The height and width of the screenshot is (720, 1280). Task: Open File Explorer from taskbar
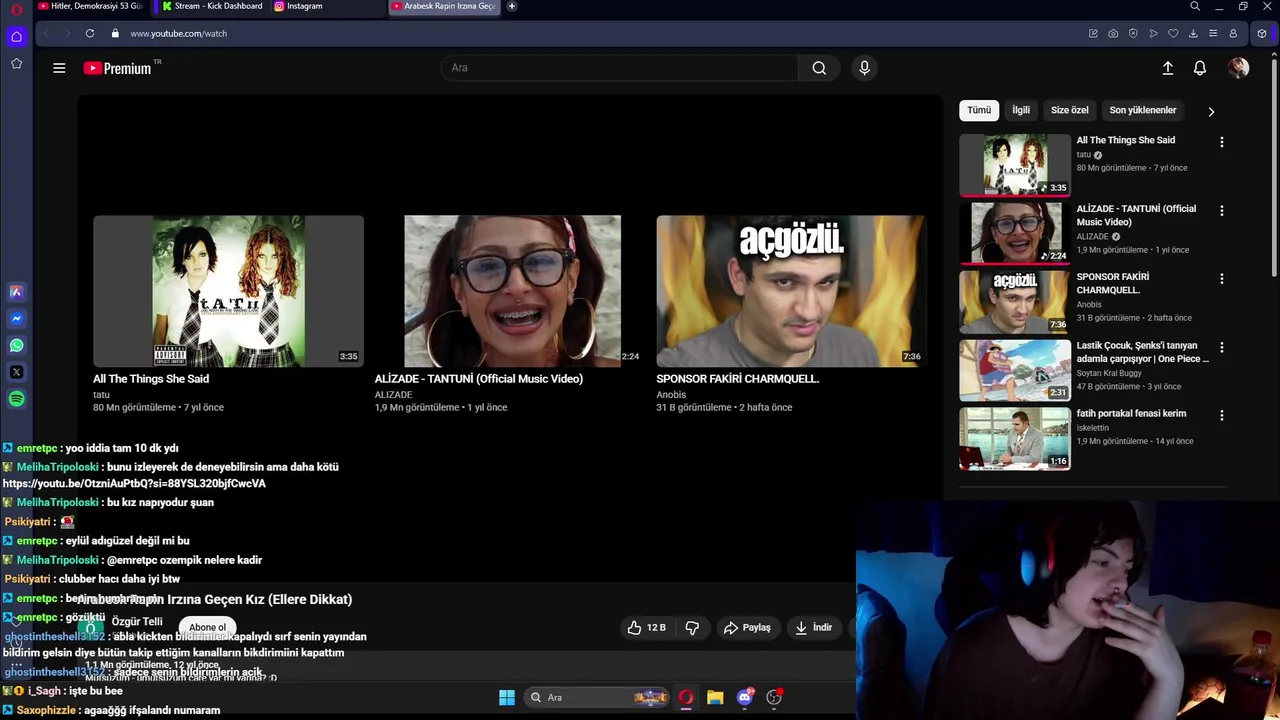[x=715, y=697]
